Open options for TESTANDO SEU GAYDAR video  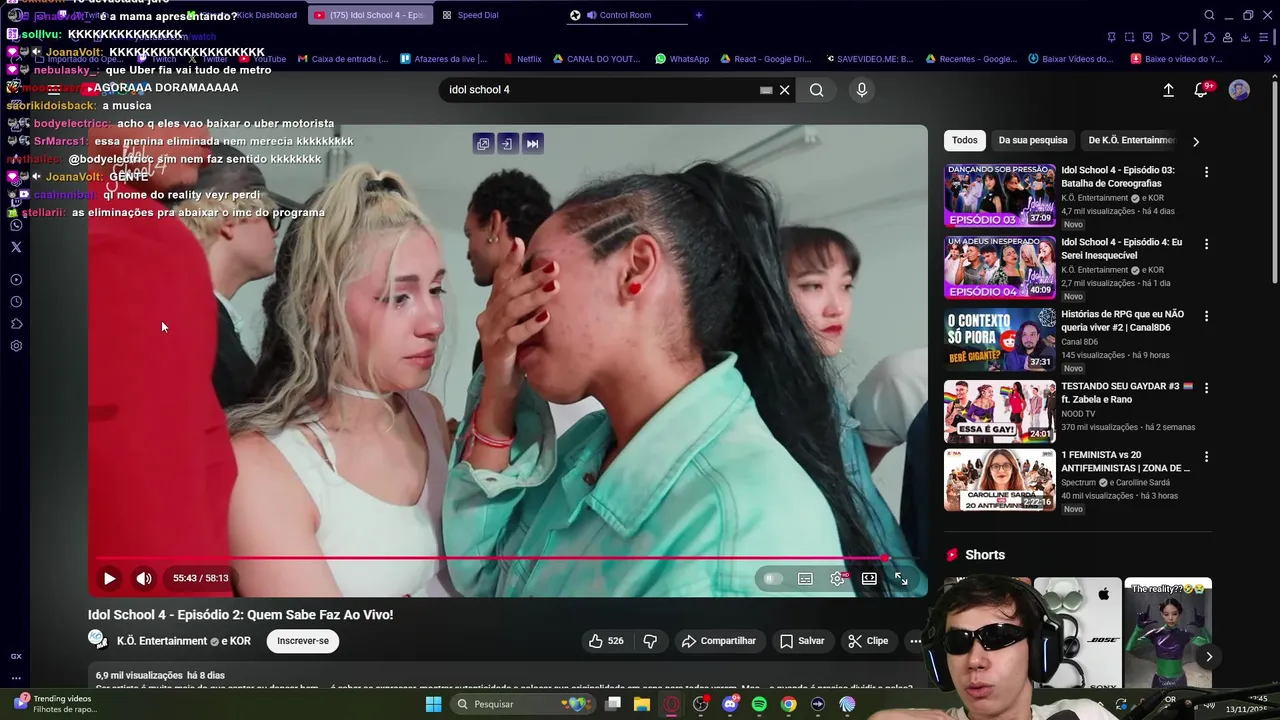click(1206, 388)
